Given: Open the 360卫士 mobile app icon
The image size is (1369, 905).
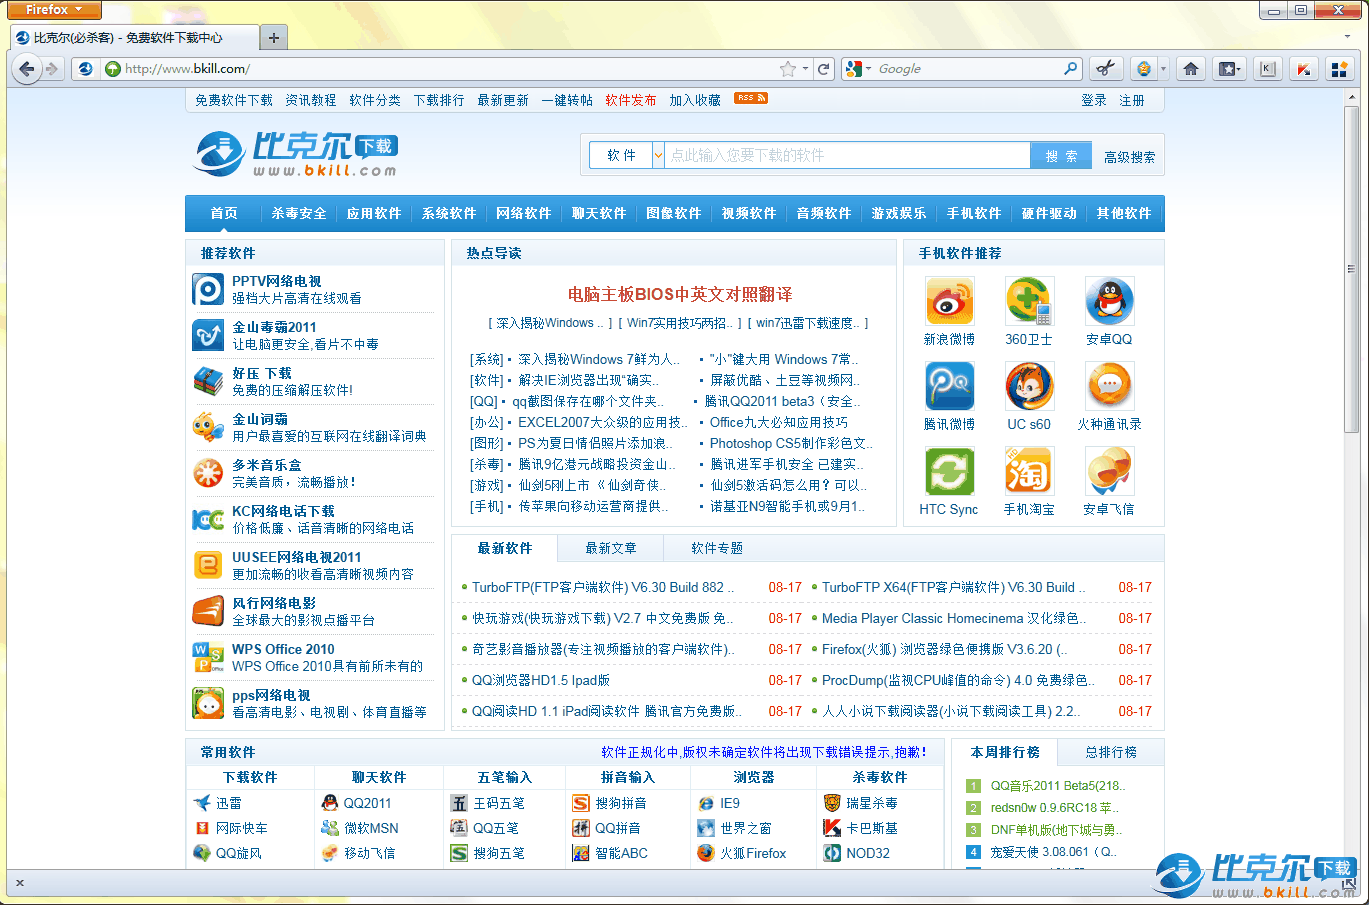Looking at the screenshot, I should 1029,302.
